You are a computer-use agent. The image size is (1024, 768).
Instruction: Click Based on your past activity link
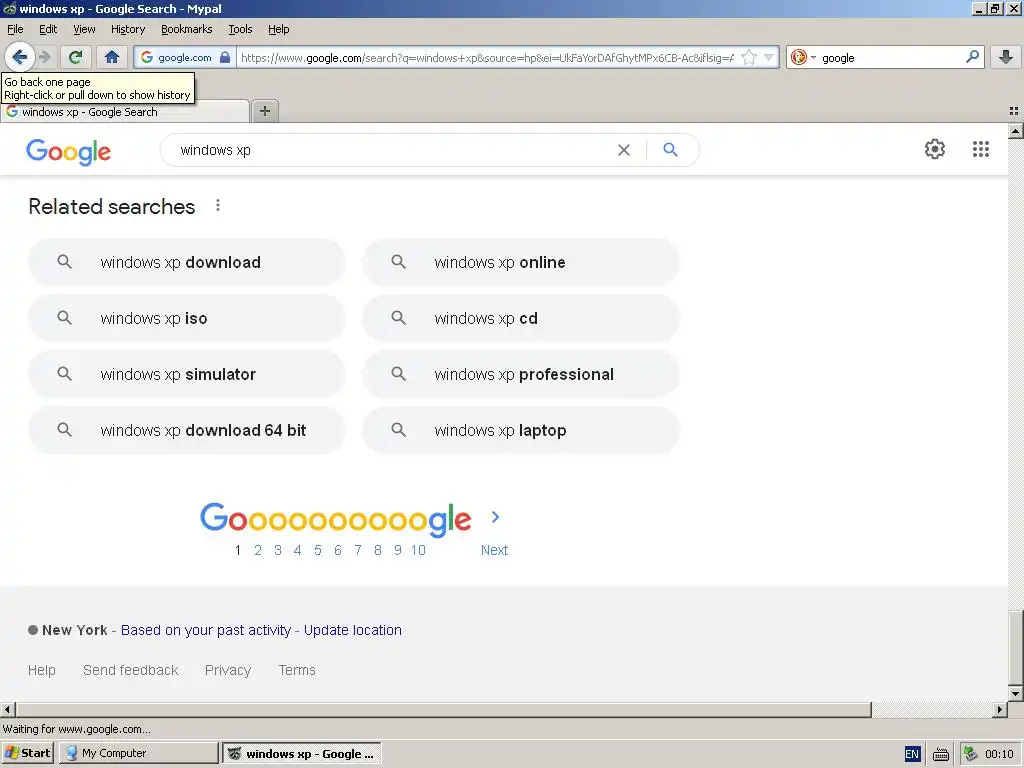coord(206,630)
